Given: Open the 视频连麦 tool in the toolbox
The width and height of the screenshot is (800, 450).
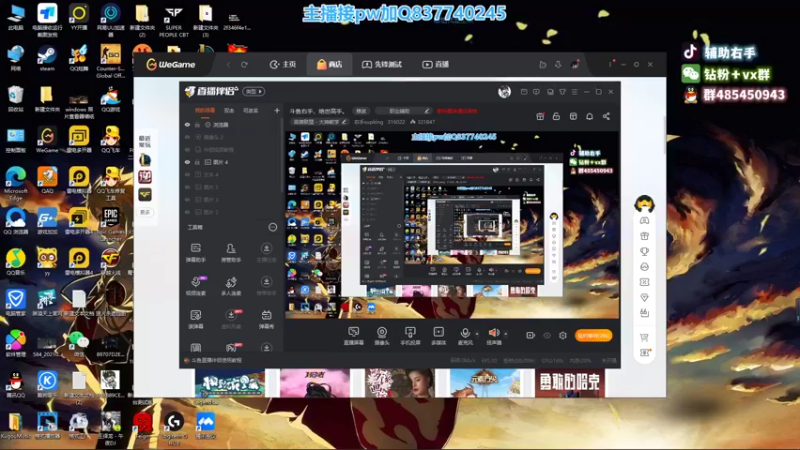Looking at the screenshot, I should 196,286.
